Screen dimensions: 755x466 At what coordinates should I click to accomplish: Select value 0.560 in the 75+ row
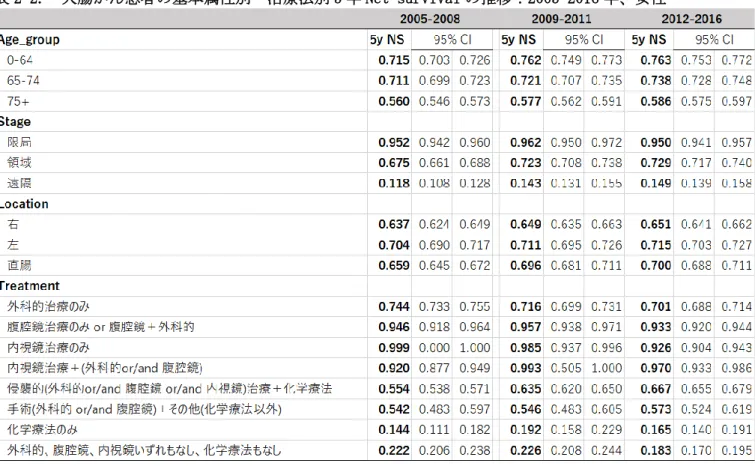point(393,101)
